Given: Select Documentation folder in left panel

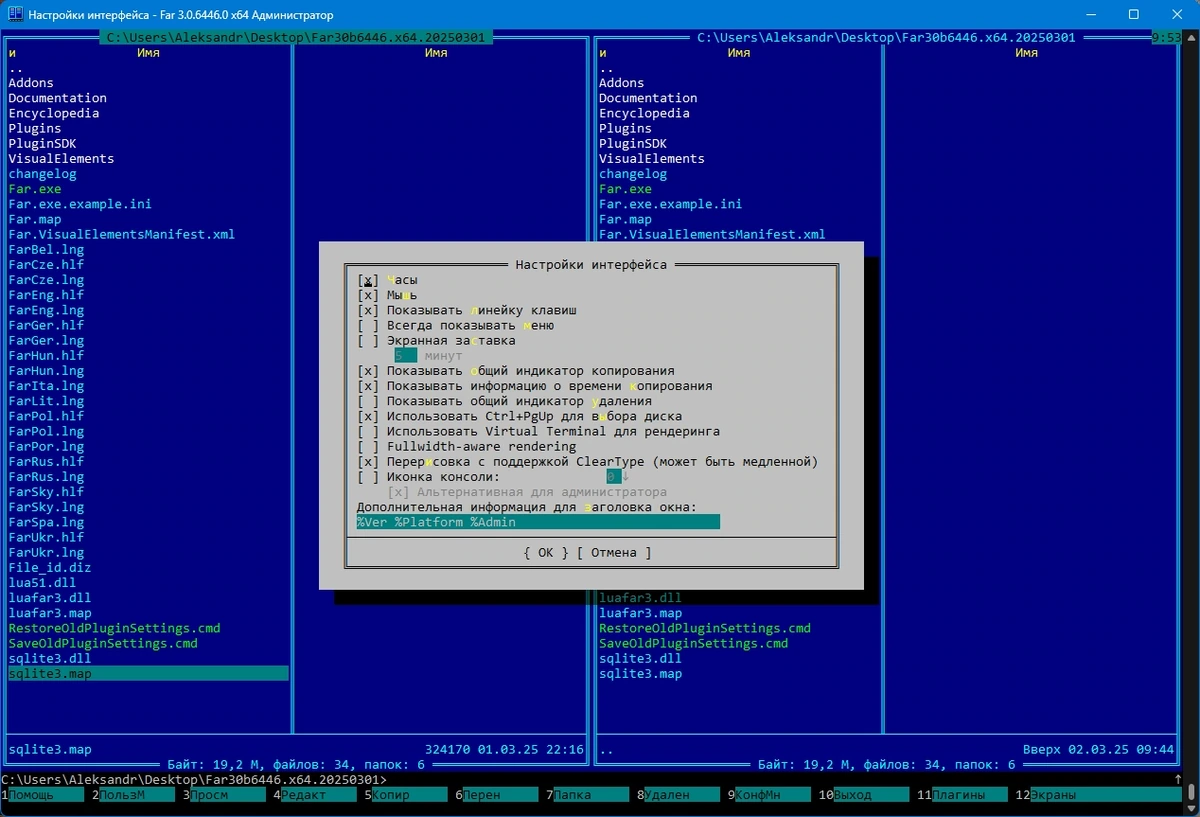Looking at the screenshot, I should pos(58,98).
